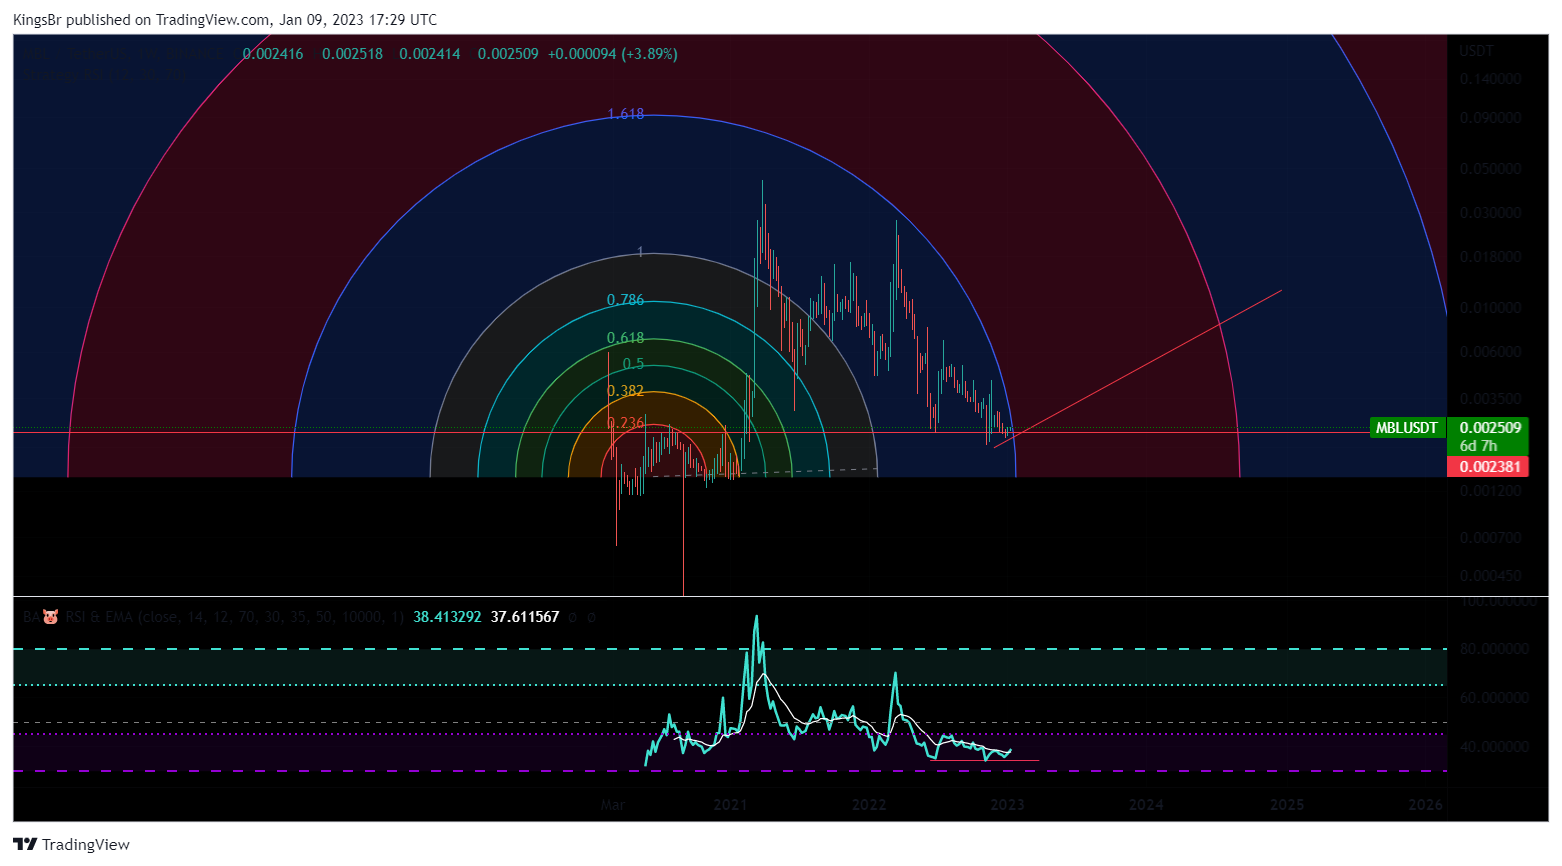1562x866 pixels.
Task: Click the Mar label on time axis
Action: [x=612, y=805]
